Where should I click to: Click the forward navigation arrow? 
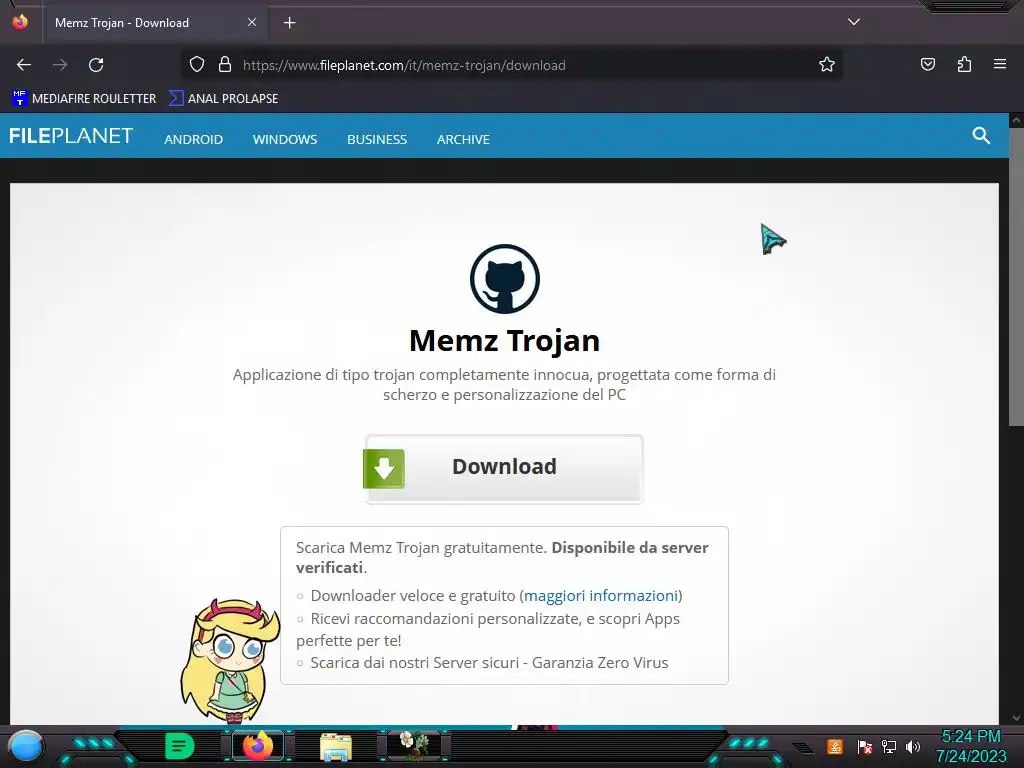60,65
